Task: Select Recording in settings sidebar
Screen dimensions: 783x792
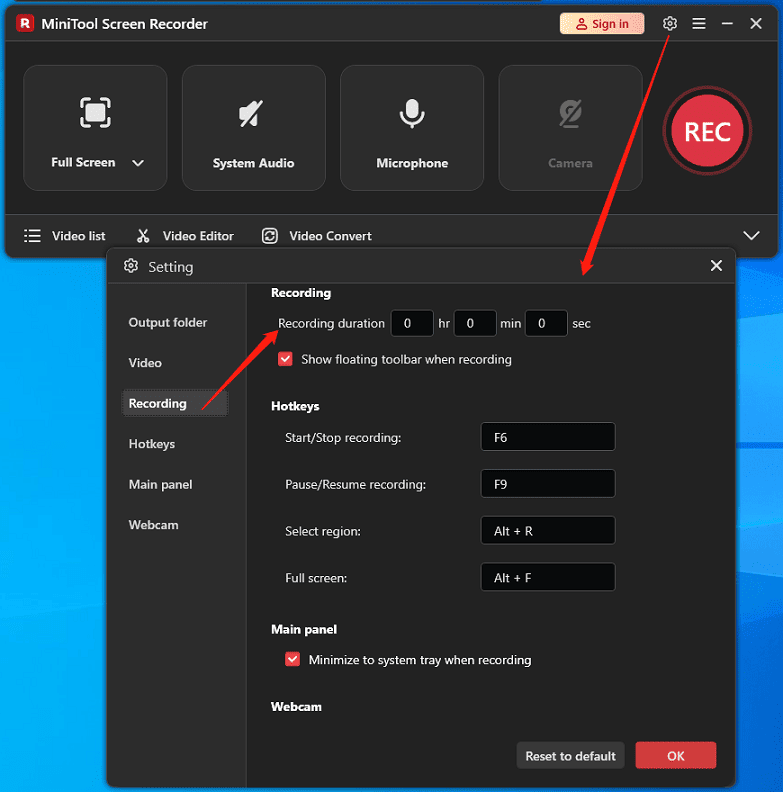Action: point(175,403)
